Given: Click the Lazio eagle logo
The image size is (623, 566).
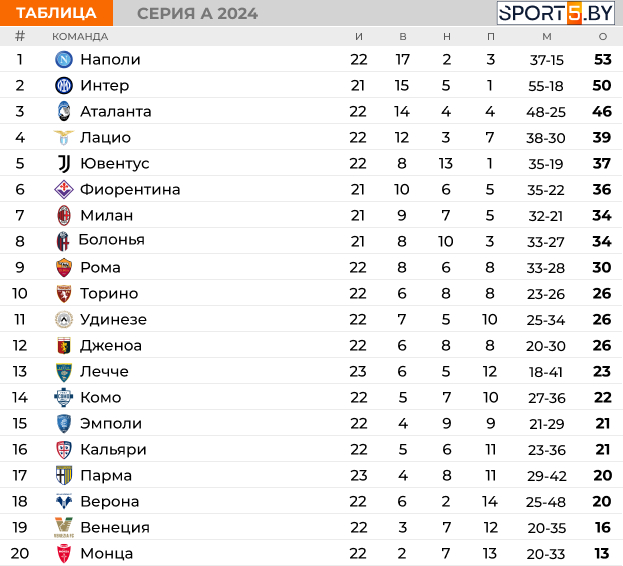Looking at the screenshot, I should pos(64,137).
